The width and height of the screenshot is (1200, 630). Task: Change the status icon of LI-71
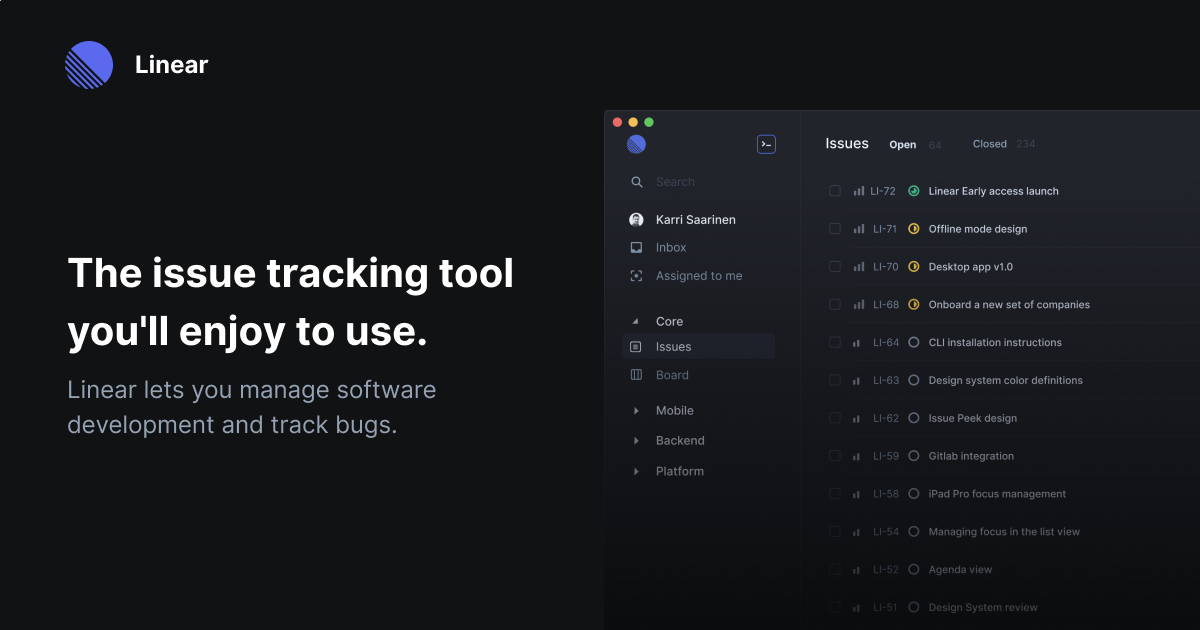pyautogui.click(x=913, y=229)
